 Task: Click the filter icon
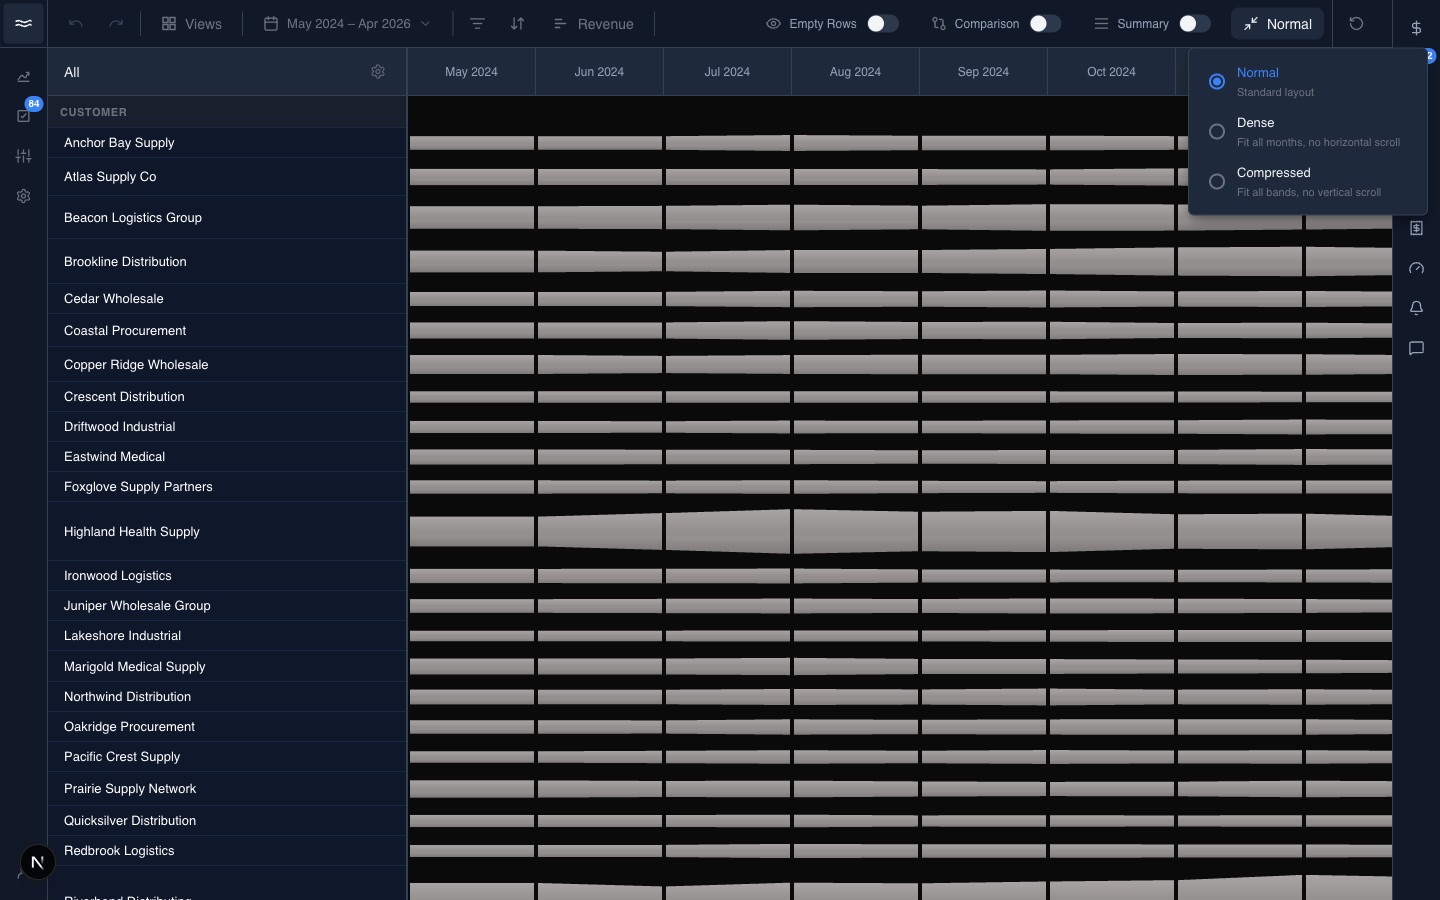tap(477, 23)
